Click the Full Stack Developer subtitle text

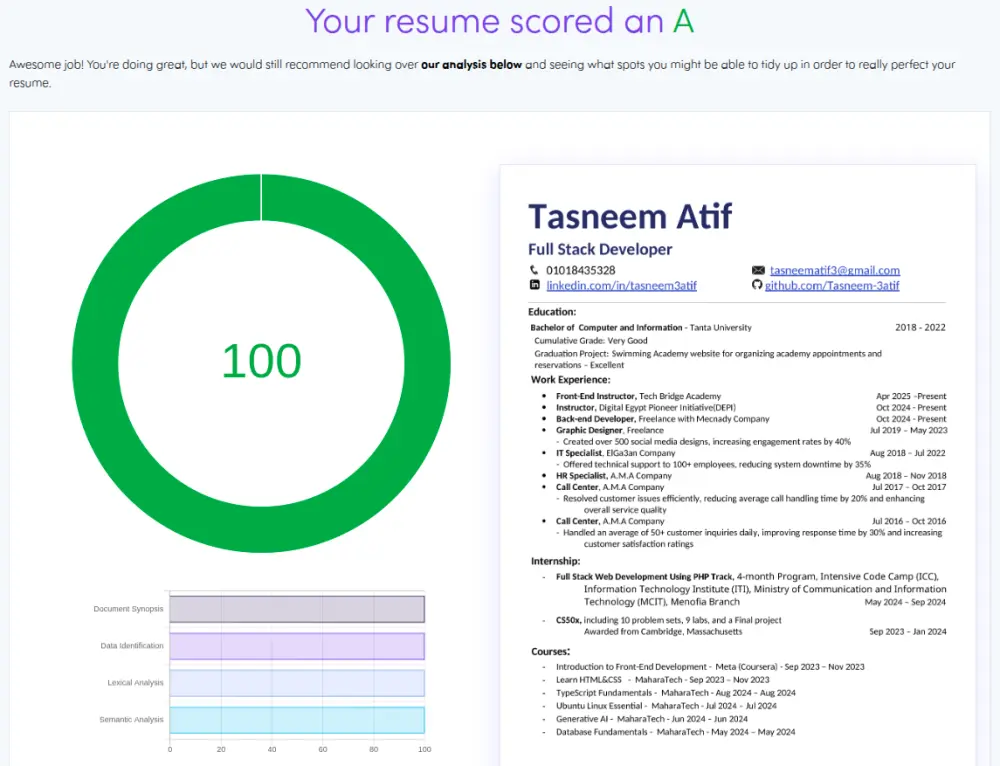[x=600, y=249]
